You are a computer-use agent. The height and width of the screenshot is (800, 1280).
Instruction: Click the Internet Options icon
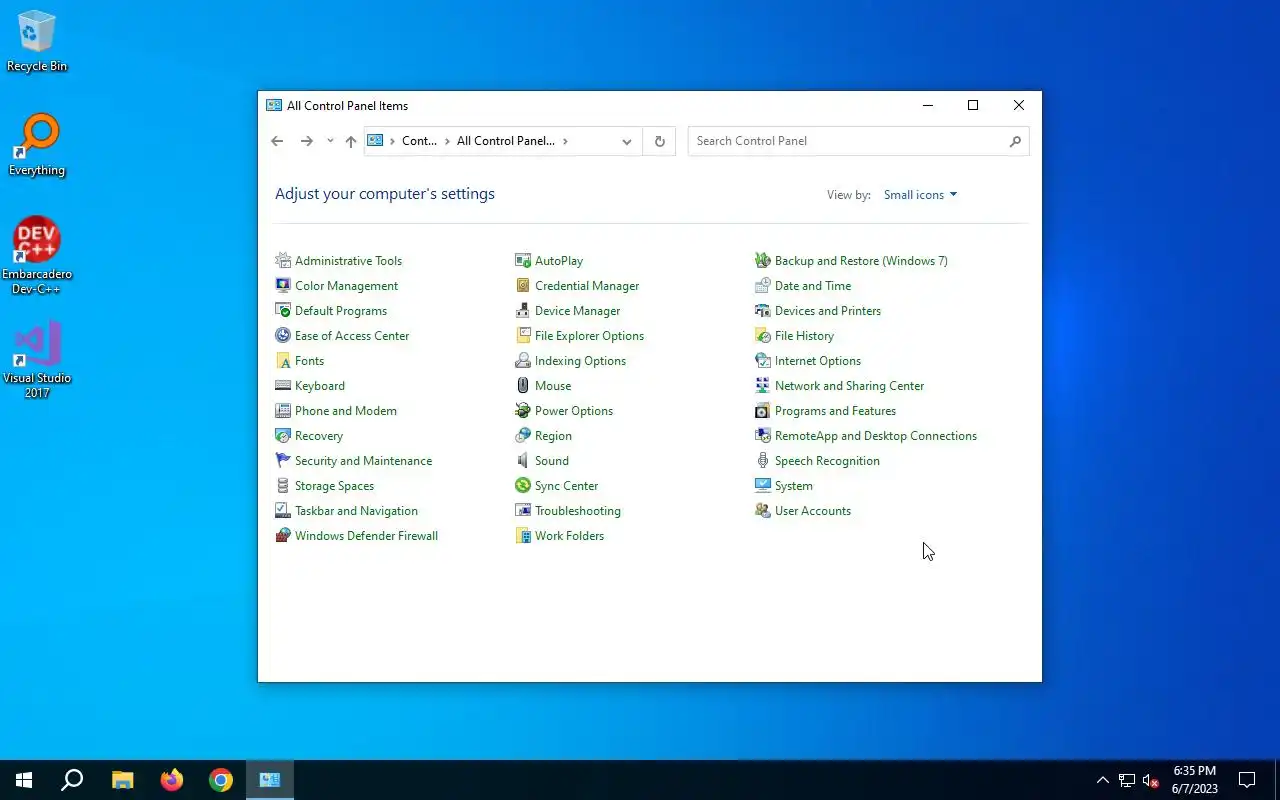pyautogui.click(x=763, y=361)
